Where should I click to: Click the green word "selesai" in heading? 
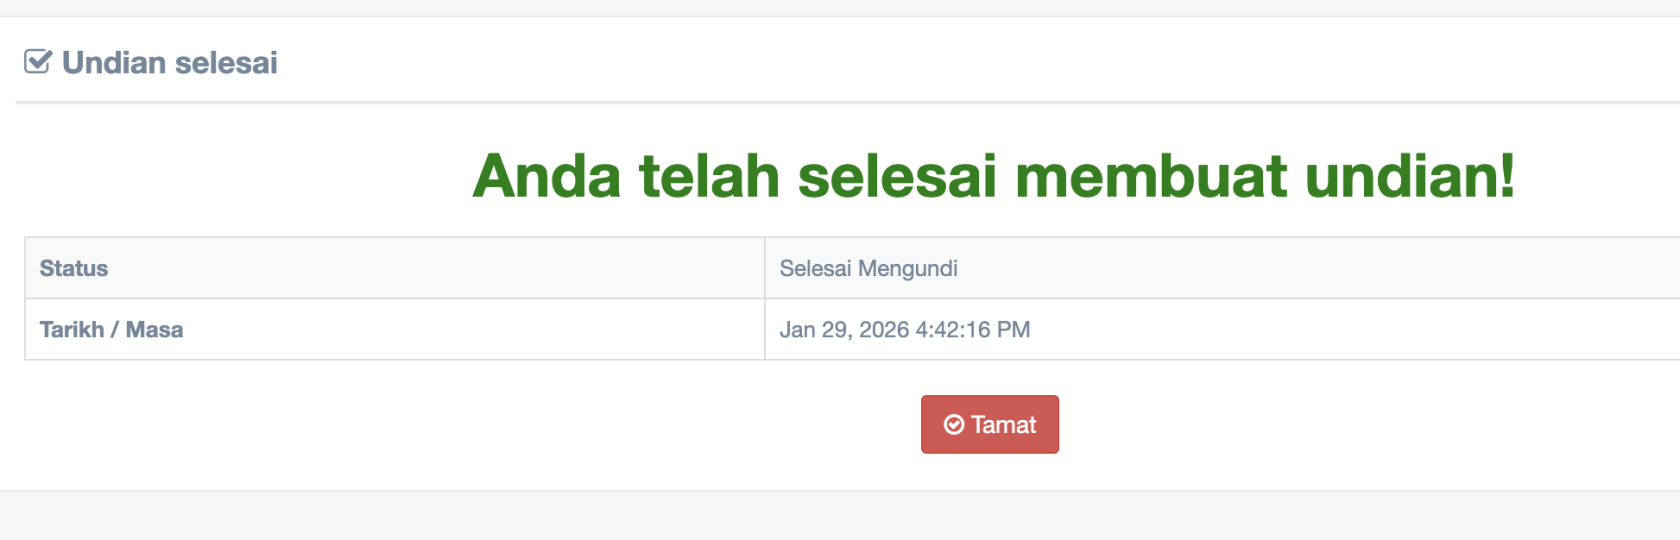click(x=897, y=177)
